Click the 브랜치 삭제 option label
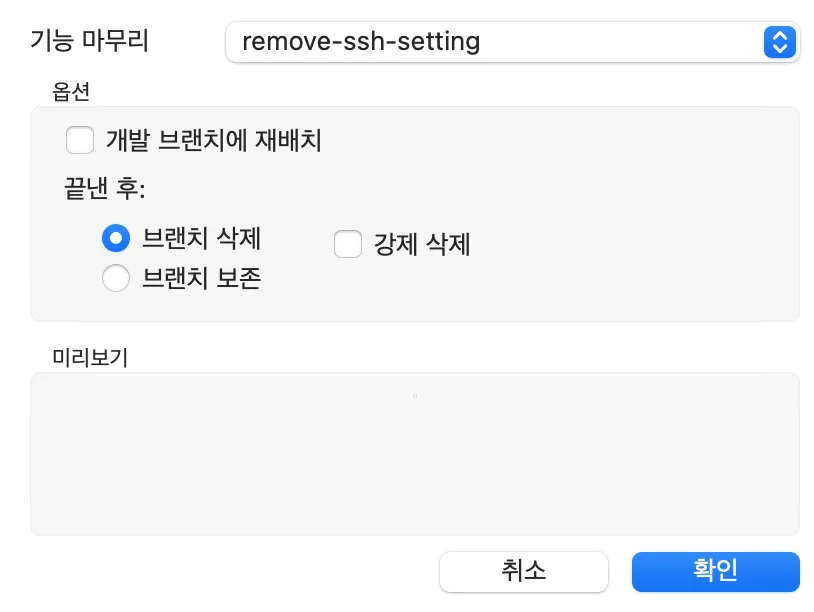This screenshot has height=612, width=814. click(202, 239)
